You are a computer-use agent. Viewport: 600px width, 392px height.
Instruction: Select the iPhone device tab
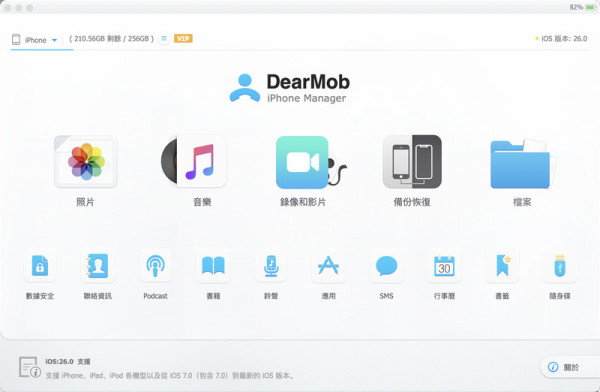35,40
